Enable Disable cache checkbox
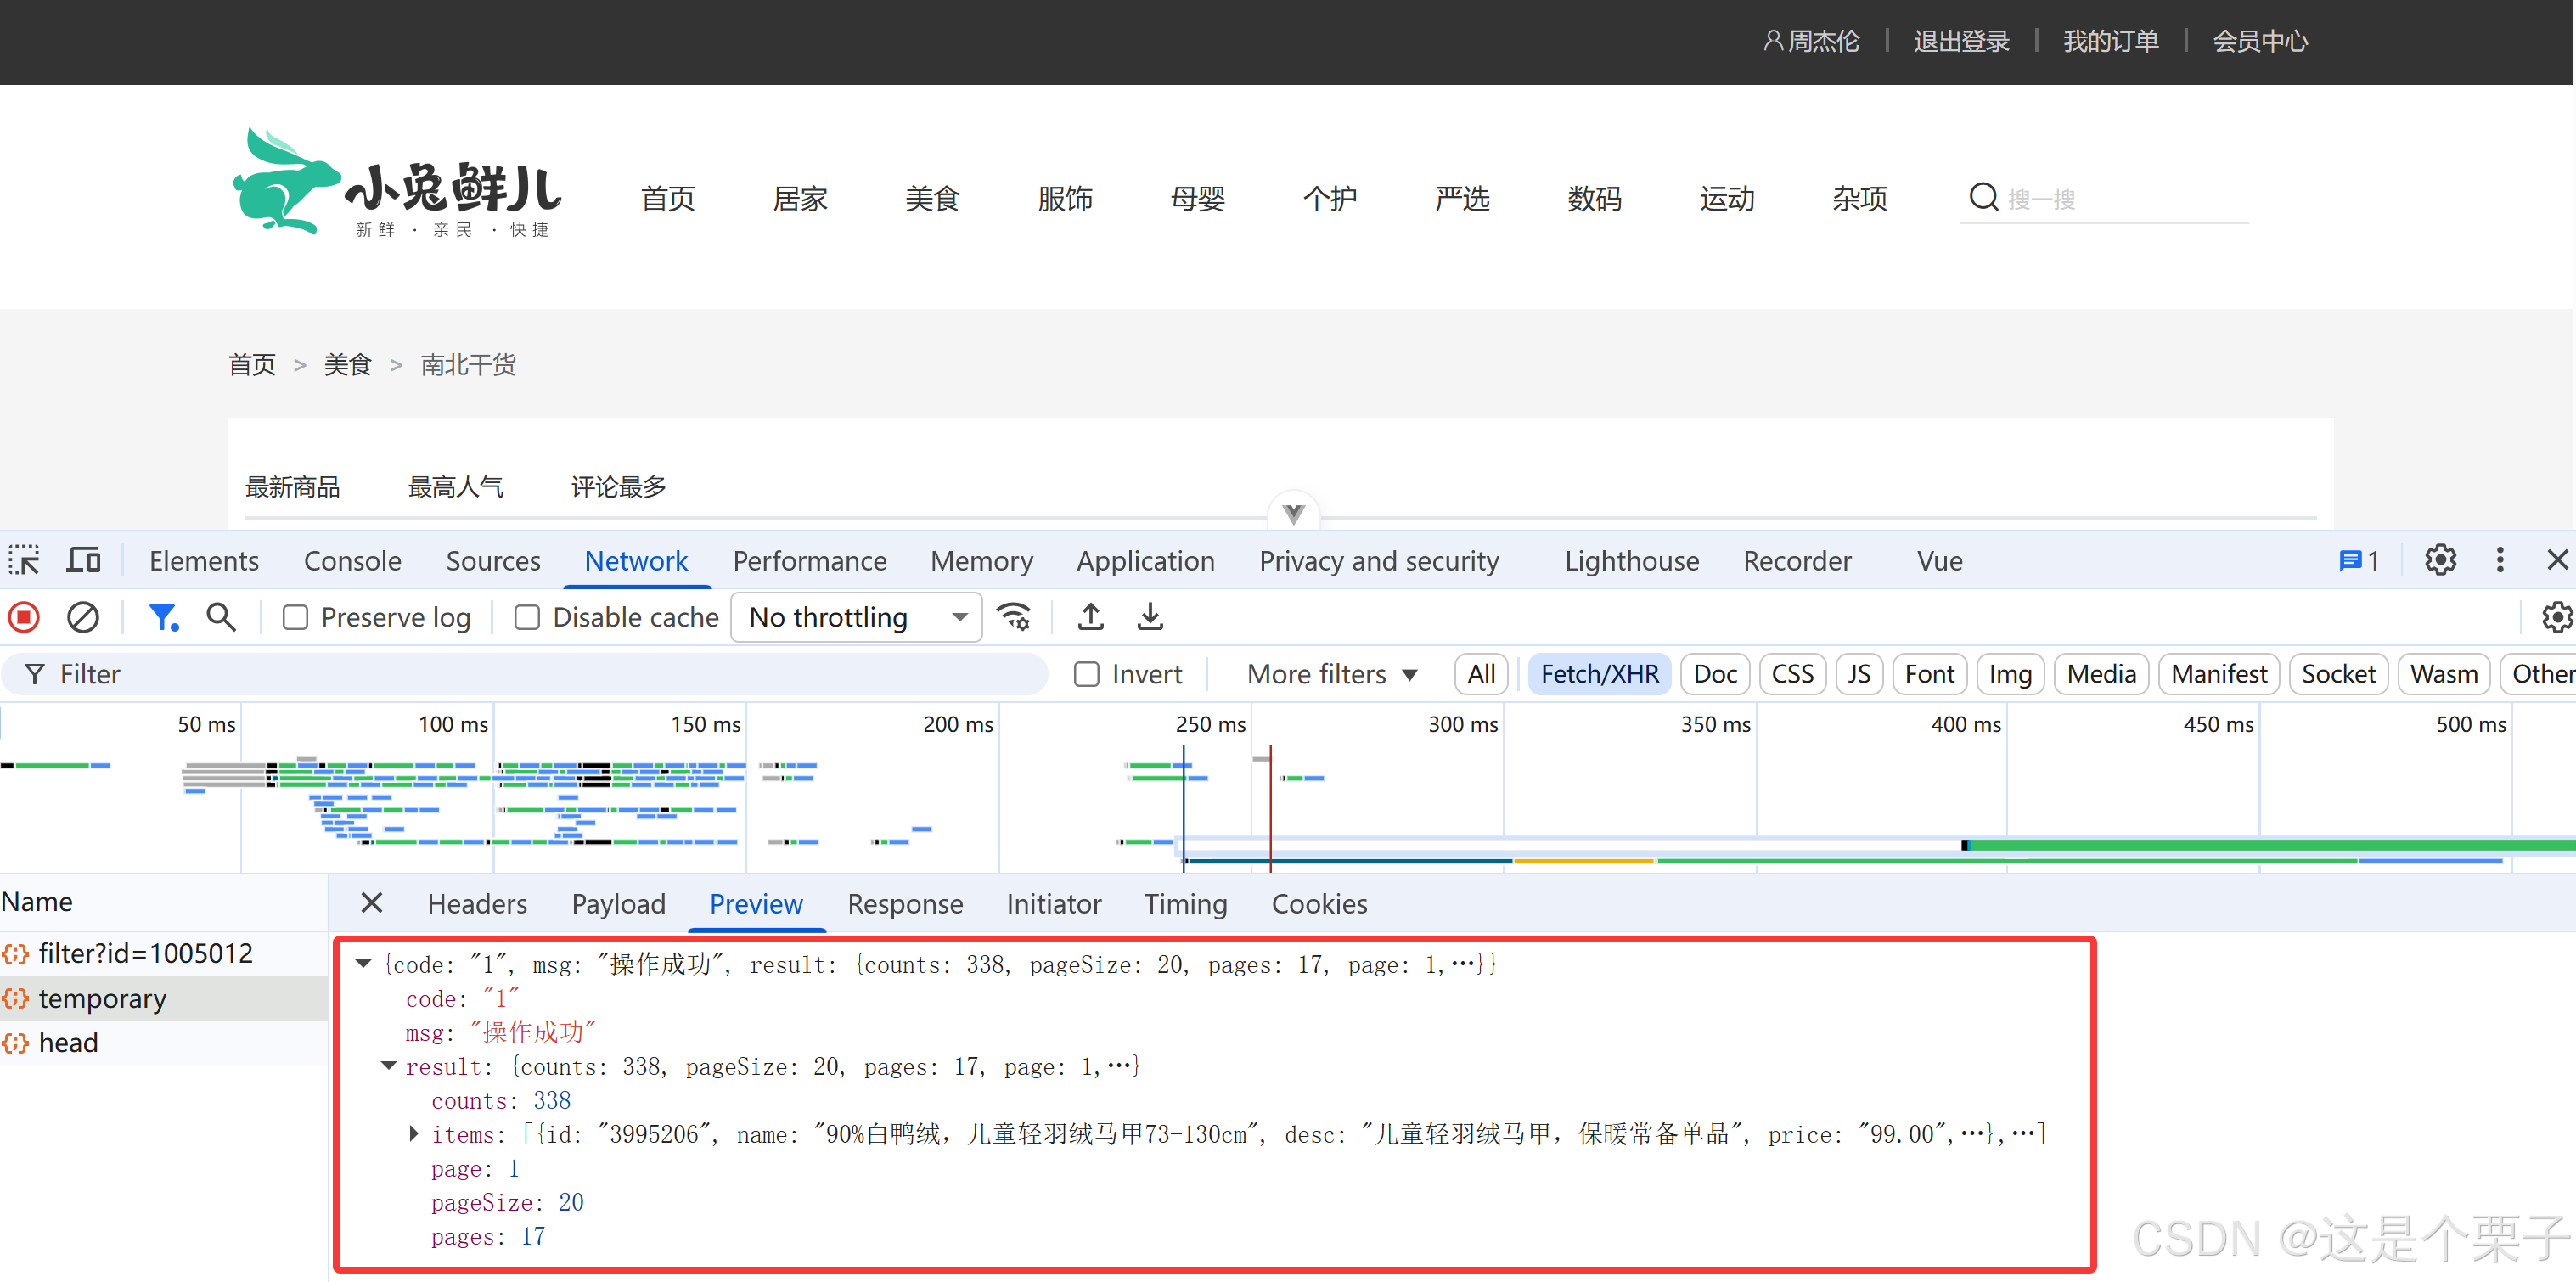The image size is (2576, 1282). 527,617
